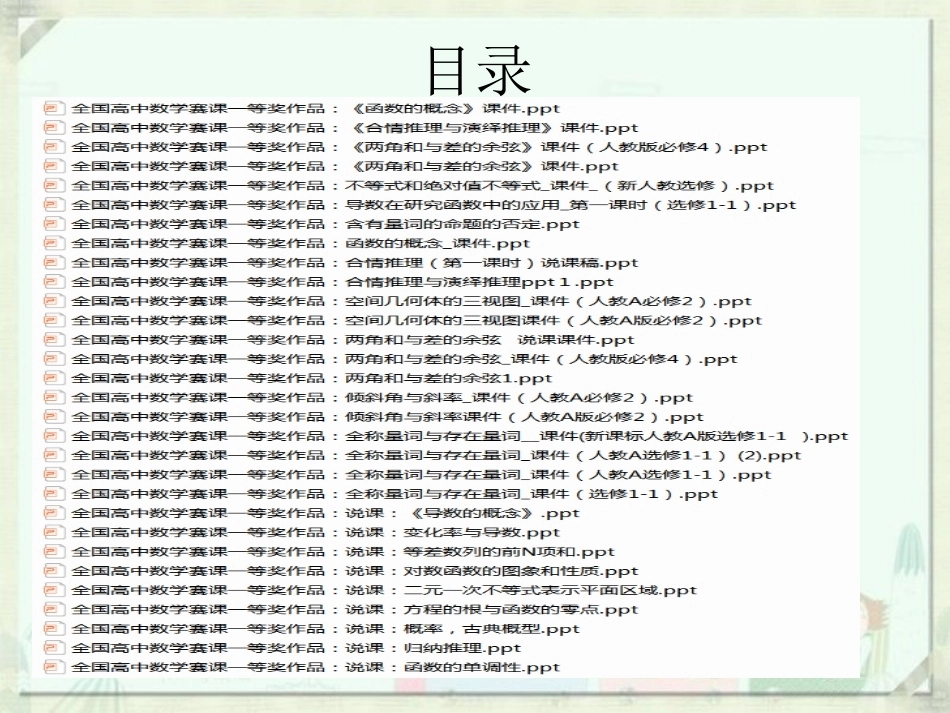Select 说课：对数函数的图象和性质.ppt

click(x=355, y=571)
